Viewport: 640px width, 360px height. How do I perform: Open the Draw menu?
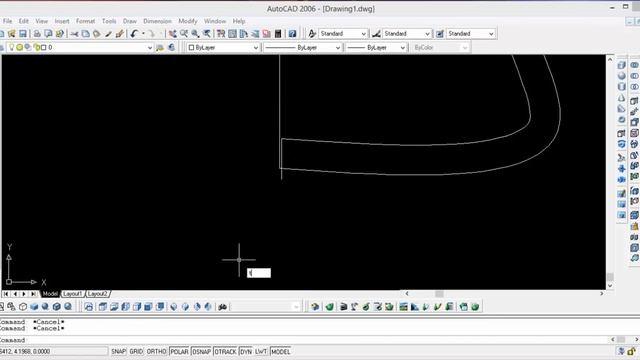[130, 21]
